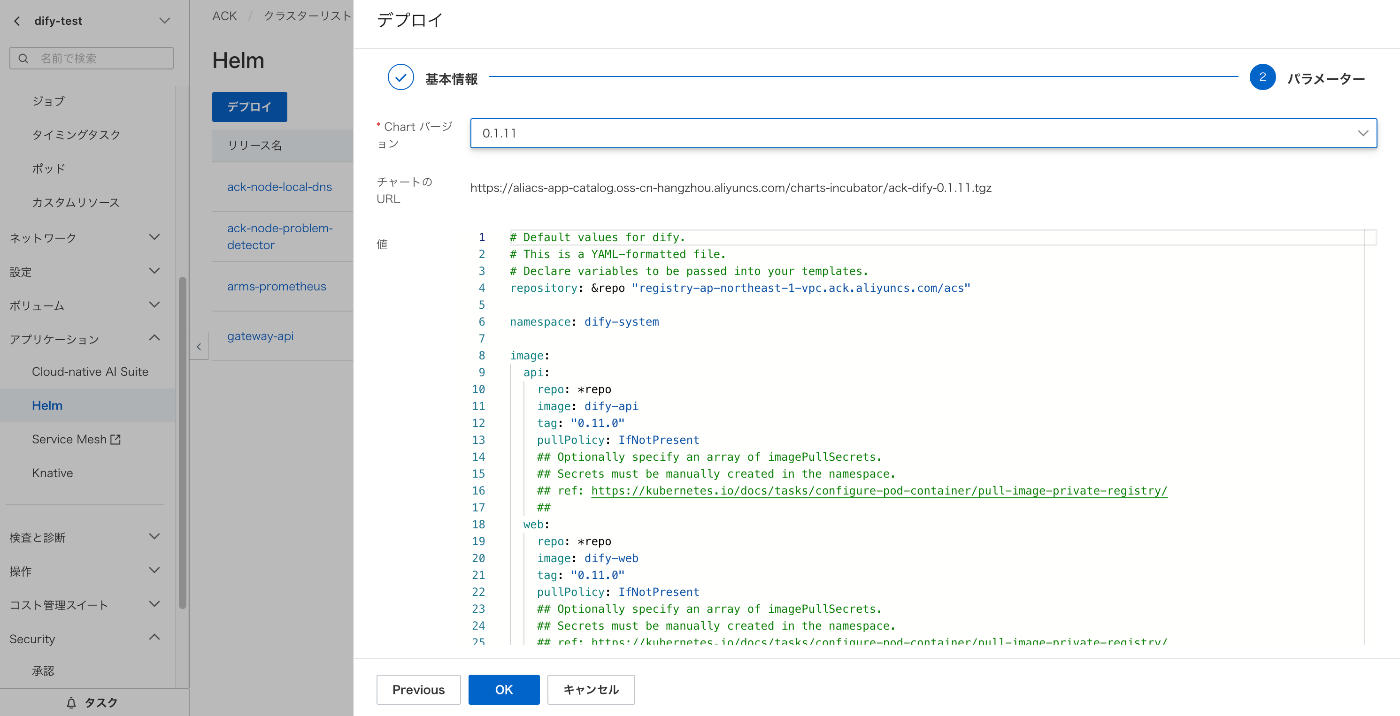Click the Service Mesh external-link icon
This screenshot has height=716, width=1400.
click(115, 439)
